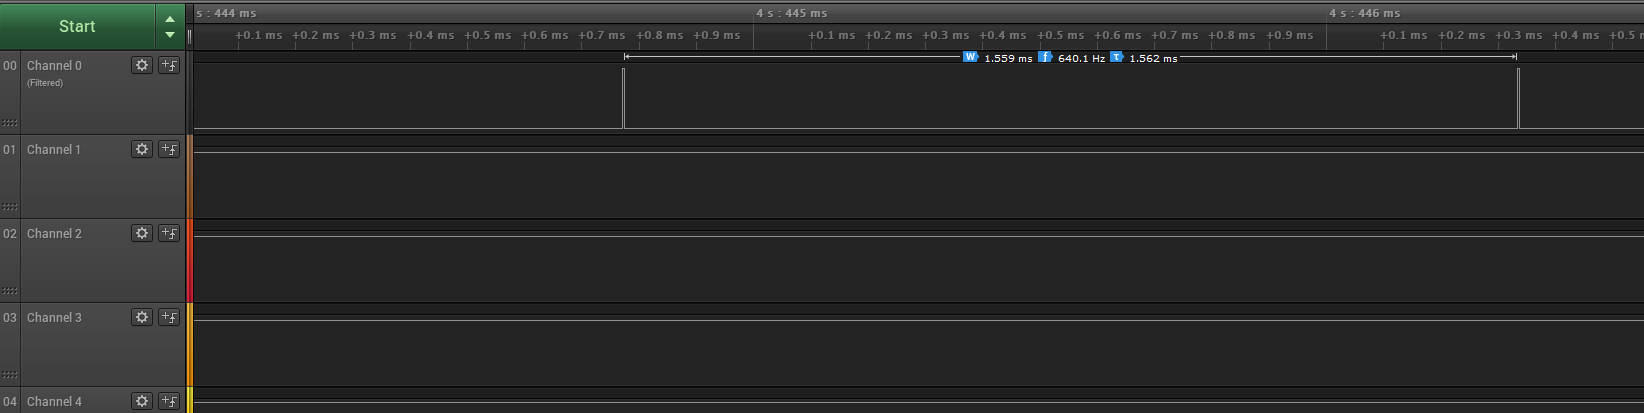This screenshot has height=413, width=1644.
Task: Grab the Channel 0 drag handle dots
Action: click(10, 123)
